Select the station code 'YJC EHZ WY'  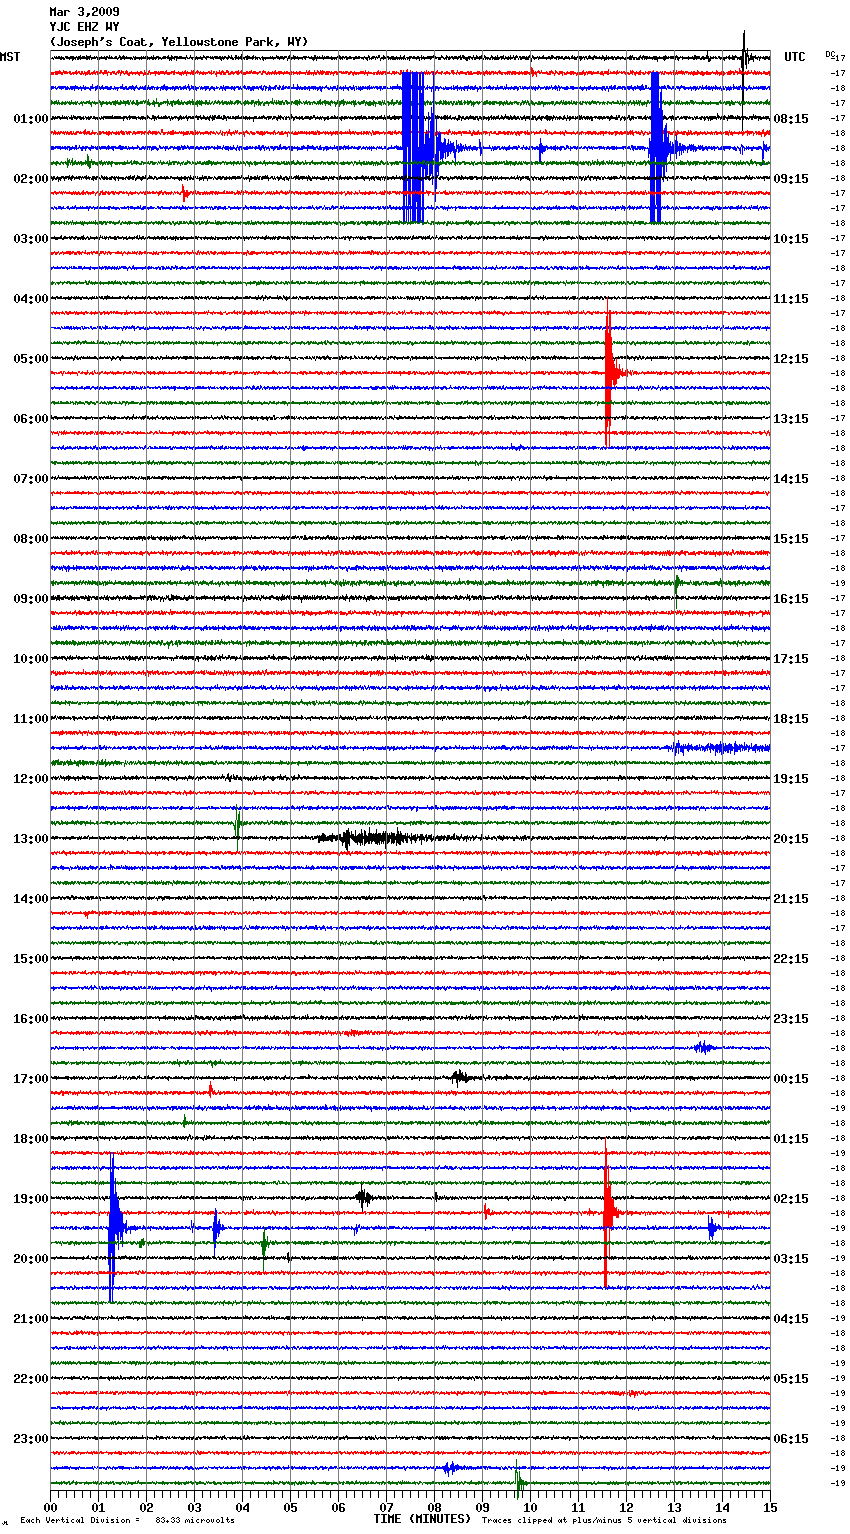pyautogui.click(x=84, y=27)
